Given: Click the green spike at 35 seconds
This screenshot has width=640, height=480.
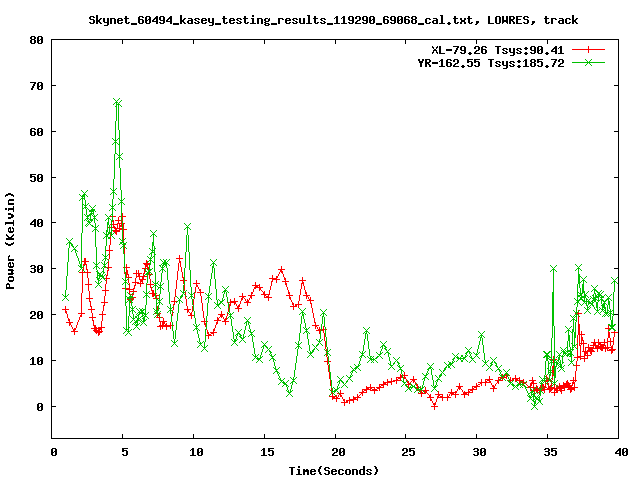Looking at the screenshot, I should pyautogui.click(x=553, y=269).
